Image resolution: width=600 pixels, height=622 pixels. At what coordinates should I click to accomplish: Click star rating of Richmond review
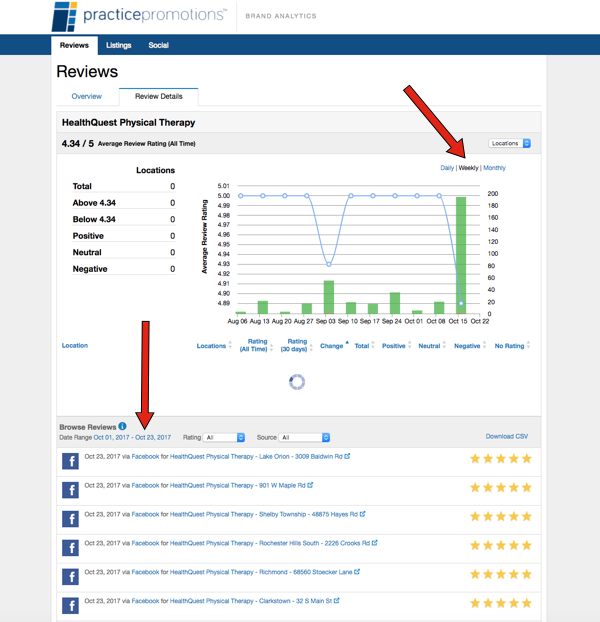pos(500,574)
